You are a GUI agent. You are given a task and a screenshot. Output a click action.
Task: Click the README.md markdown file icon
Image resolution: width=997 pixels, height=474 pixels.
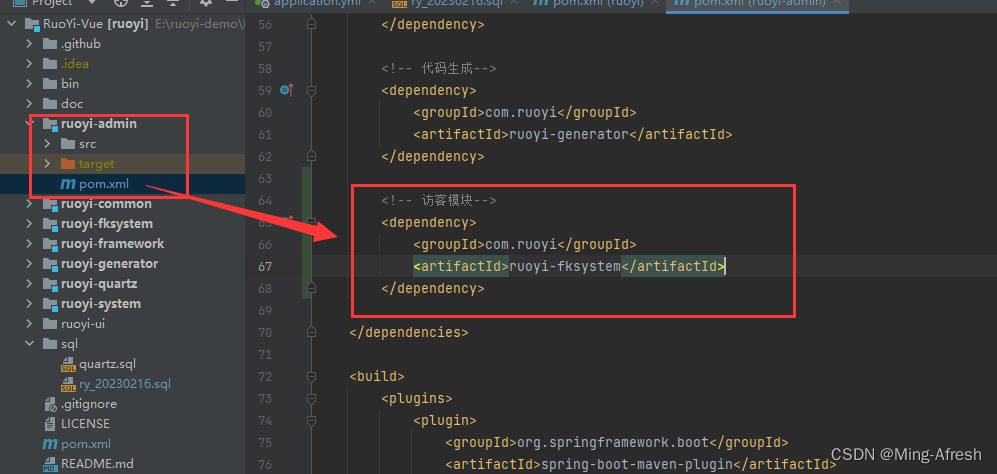point(50,464)
